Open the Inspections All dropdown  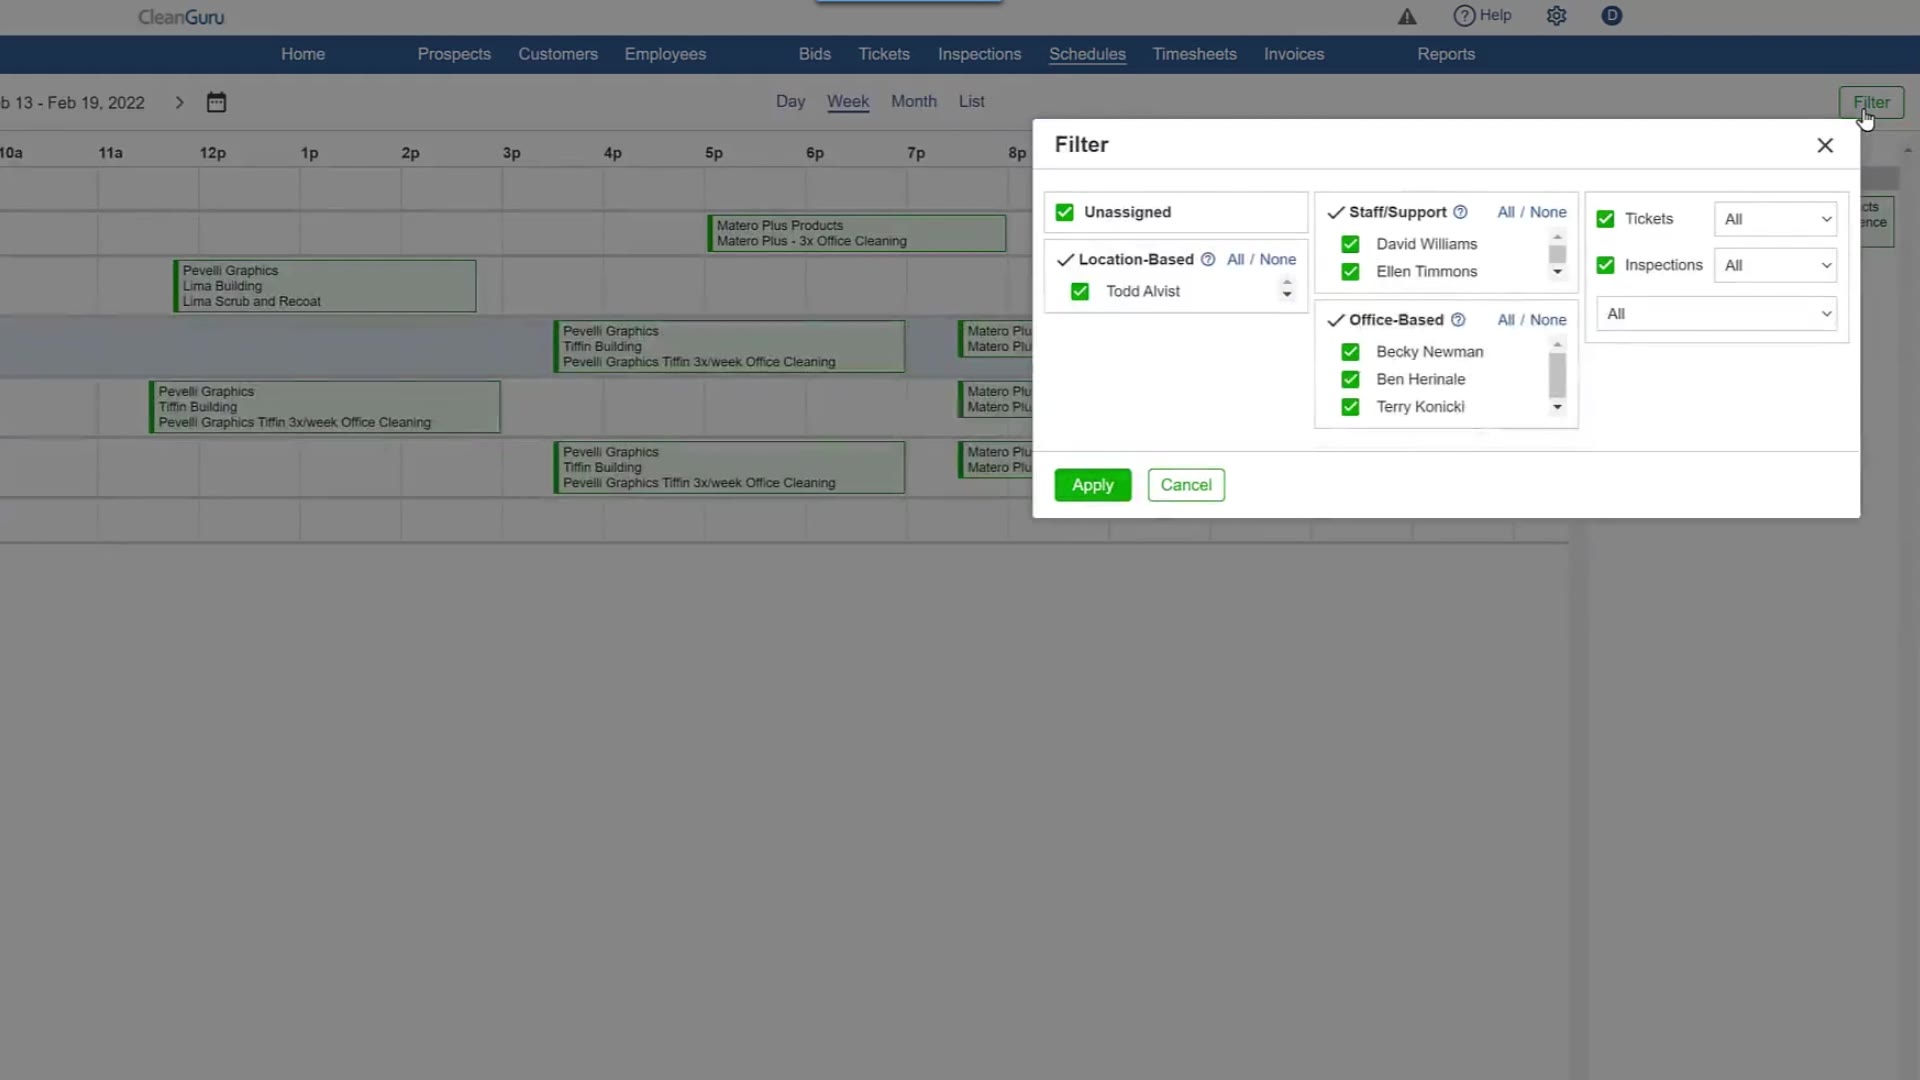click(1775, 265)
